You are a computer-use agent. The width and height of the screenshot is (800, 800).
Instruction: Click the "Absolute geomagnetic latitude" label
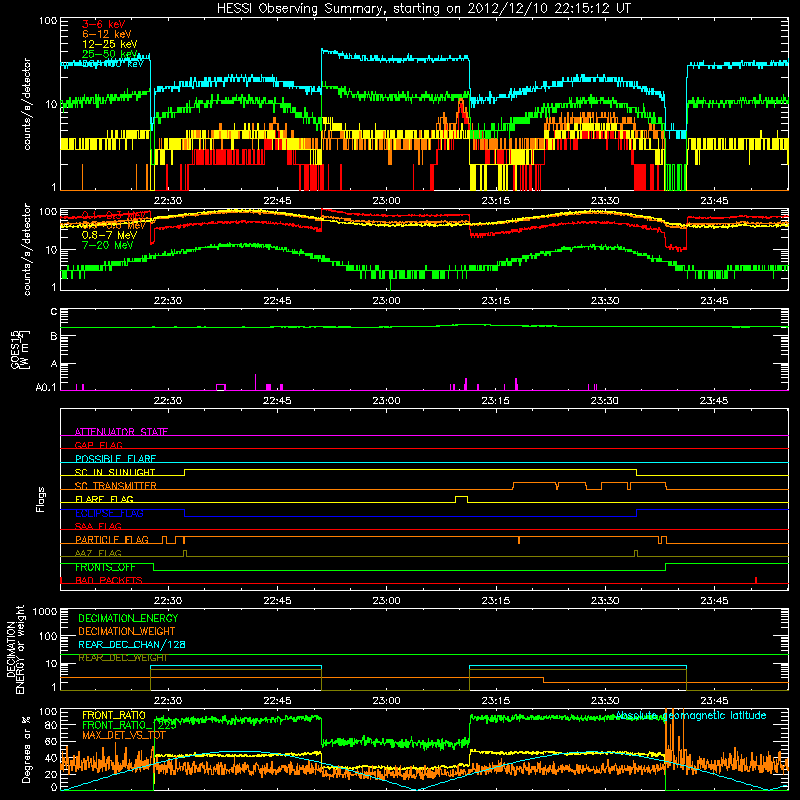pos(691,715)
